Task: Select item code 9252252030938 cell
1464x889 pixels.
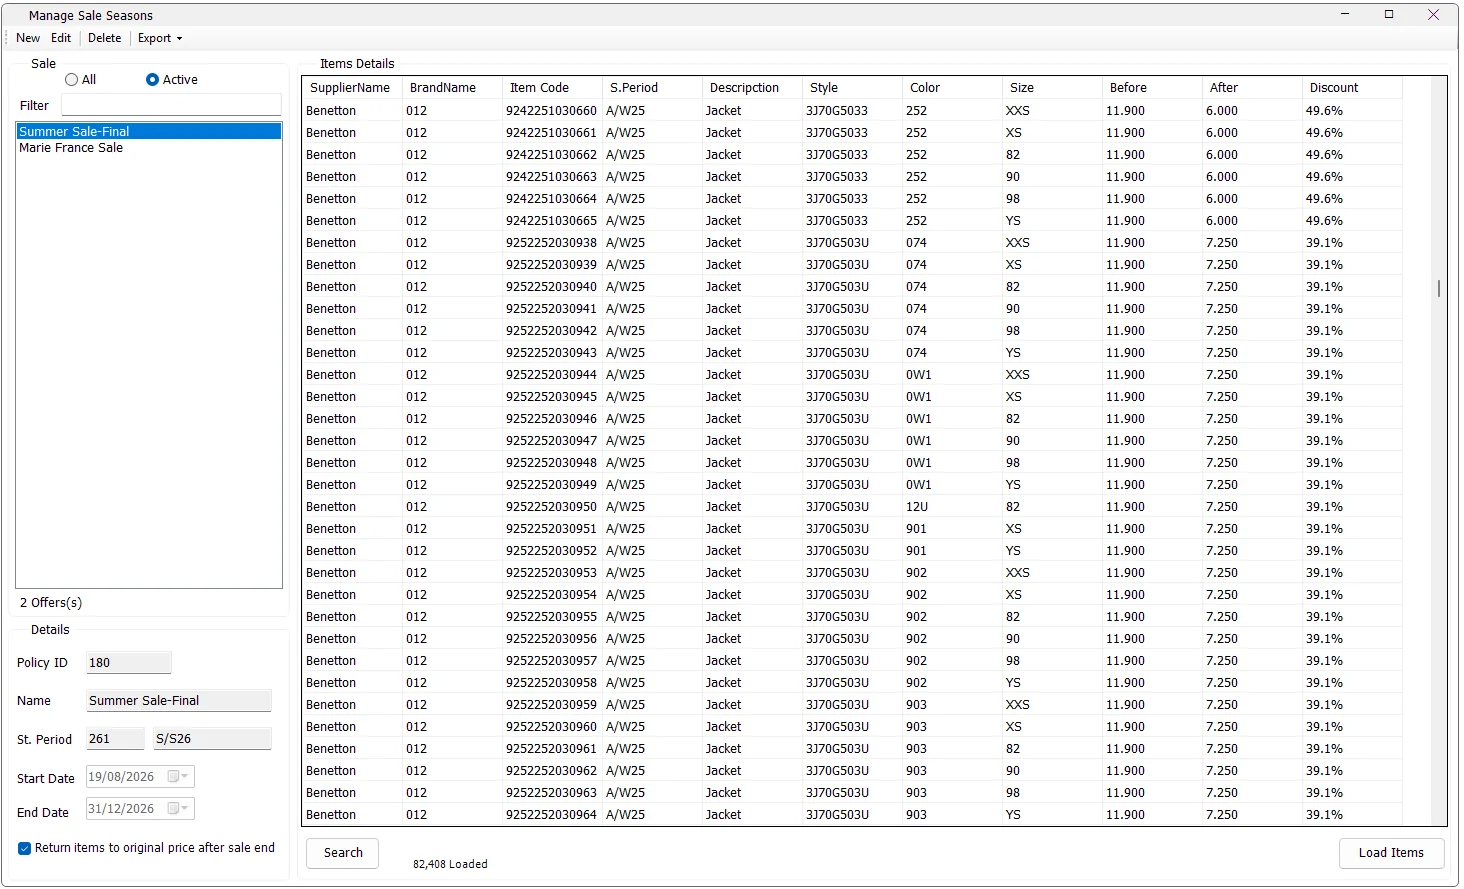Action: click(551, 243)
